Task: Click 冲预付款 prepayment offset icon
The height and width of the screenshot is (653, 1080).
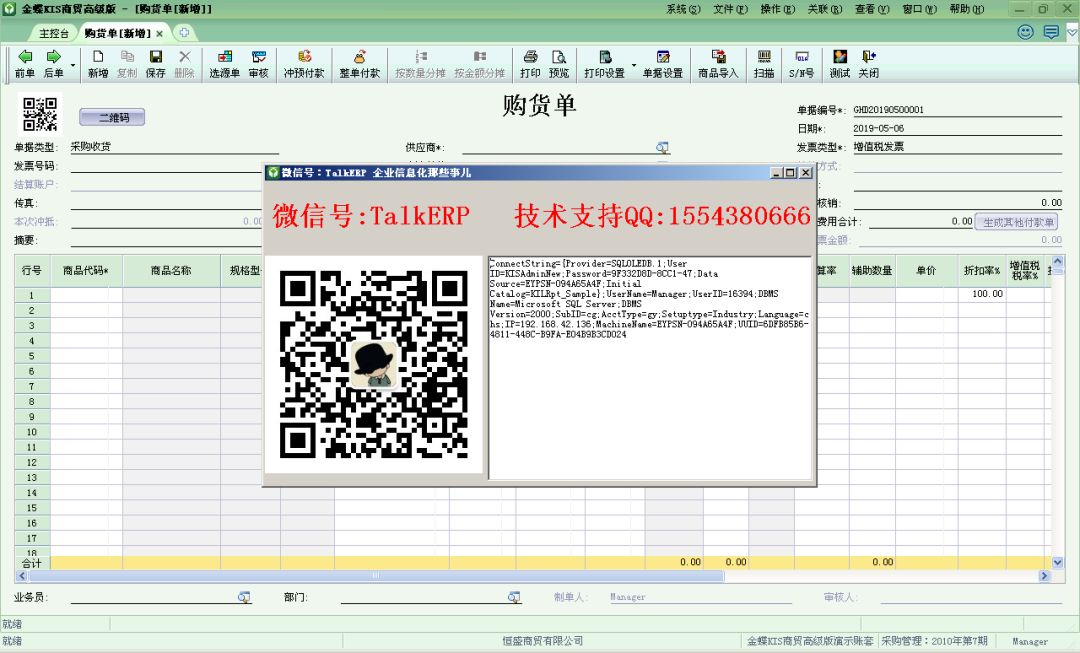Action: click(x=304, y=64)
